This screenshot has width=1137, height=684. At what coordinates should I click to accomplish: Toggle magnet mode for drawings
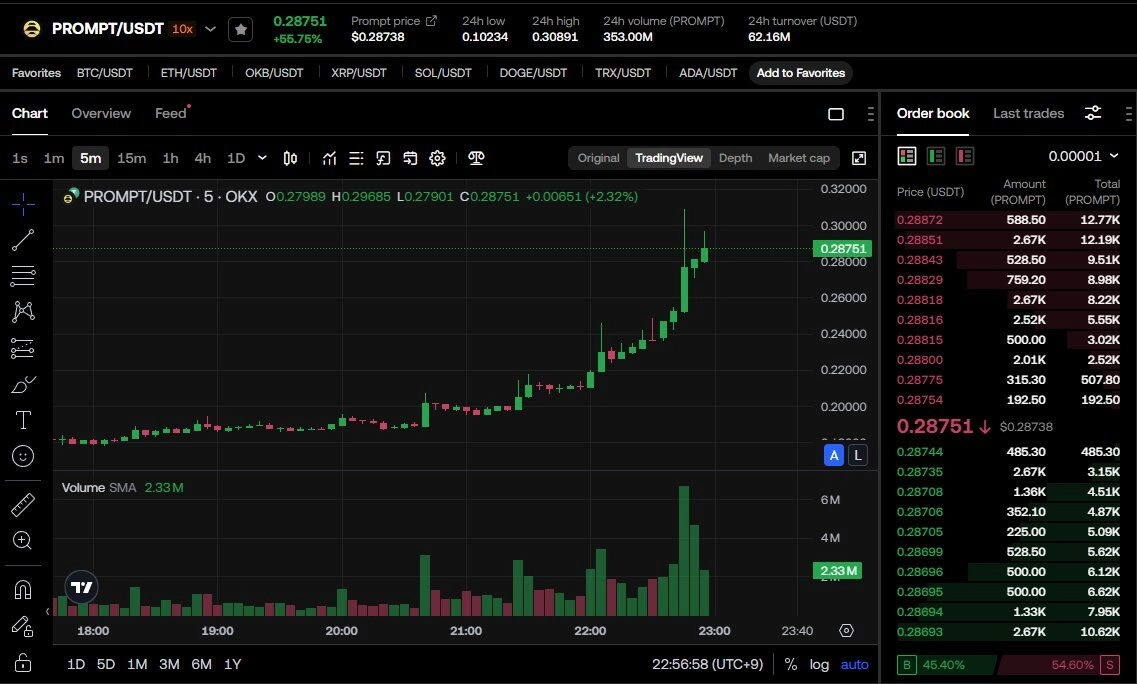coord(23,590)
